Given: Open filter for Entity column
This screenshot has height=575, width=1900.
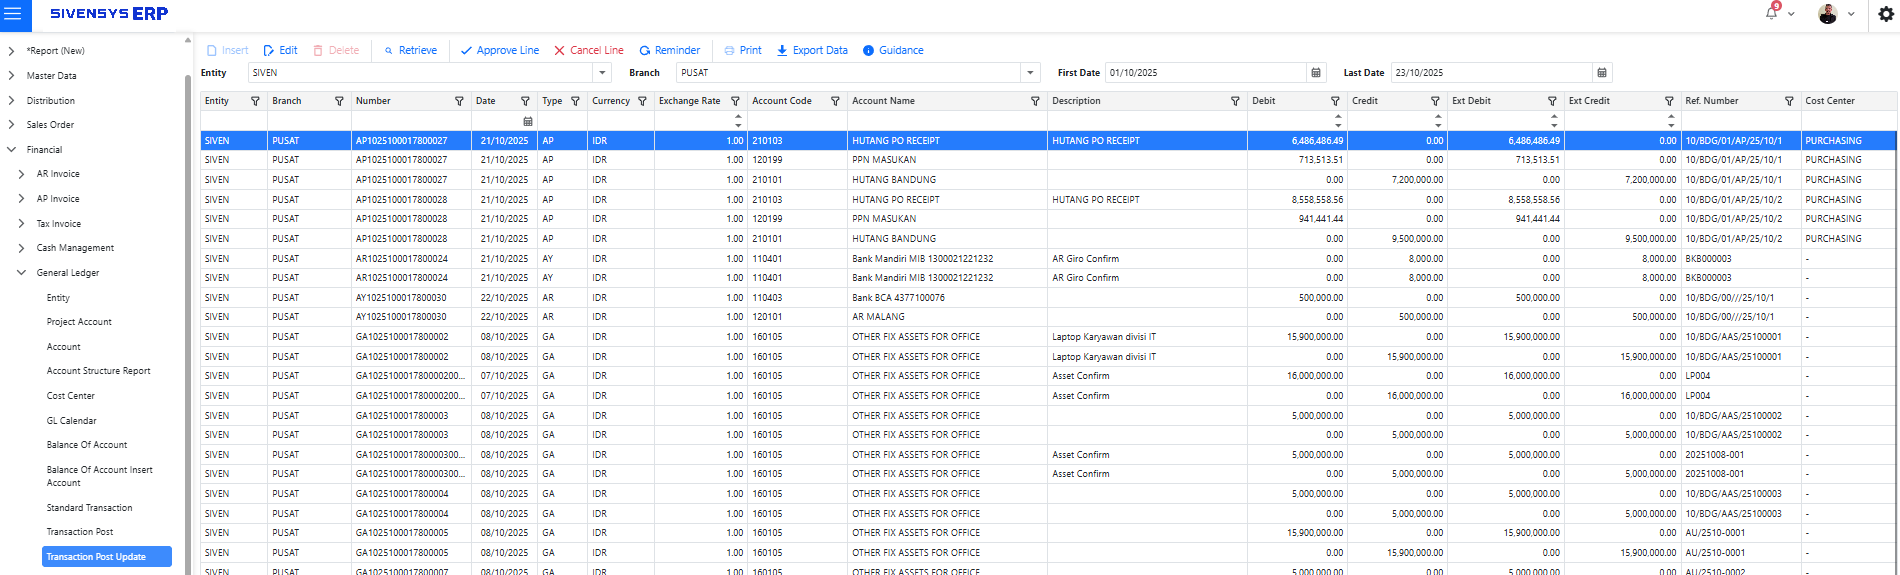Looking at the screenshot, I should [255, 101].
